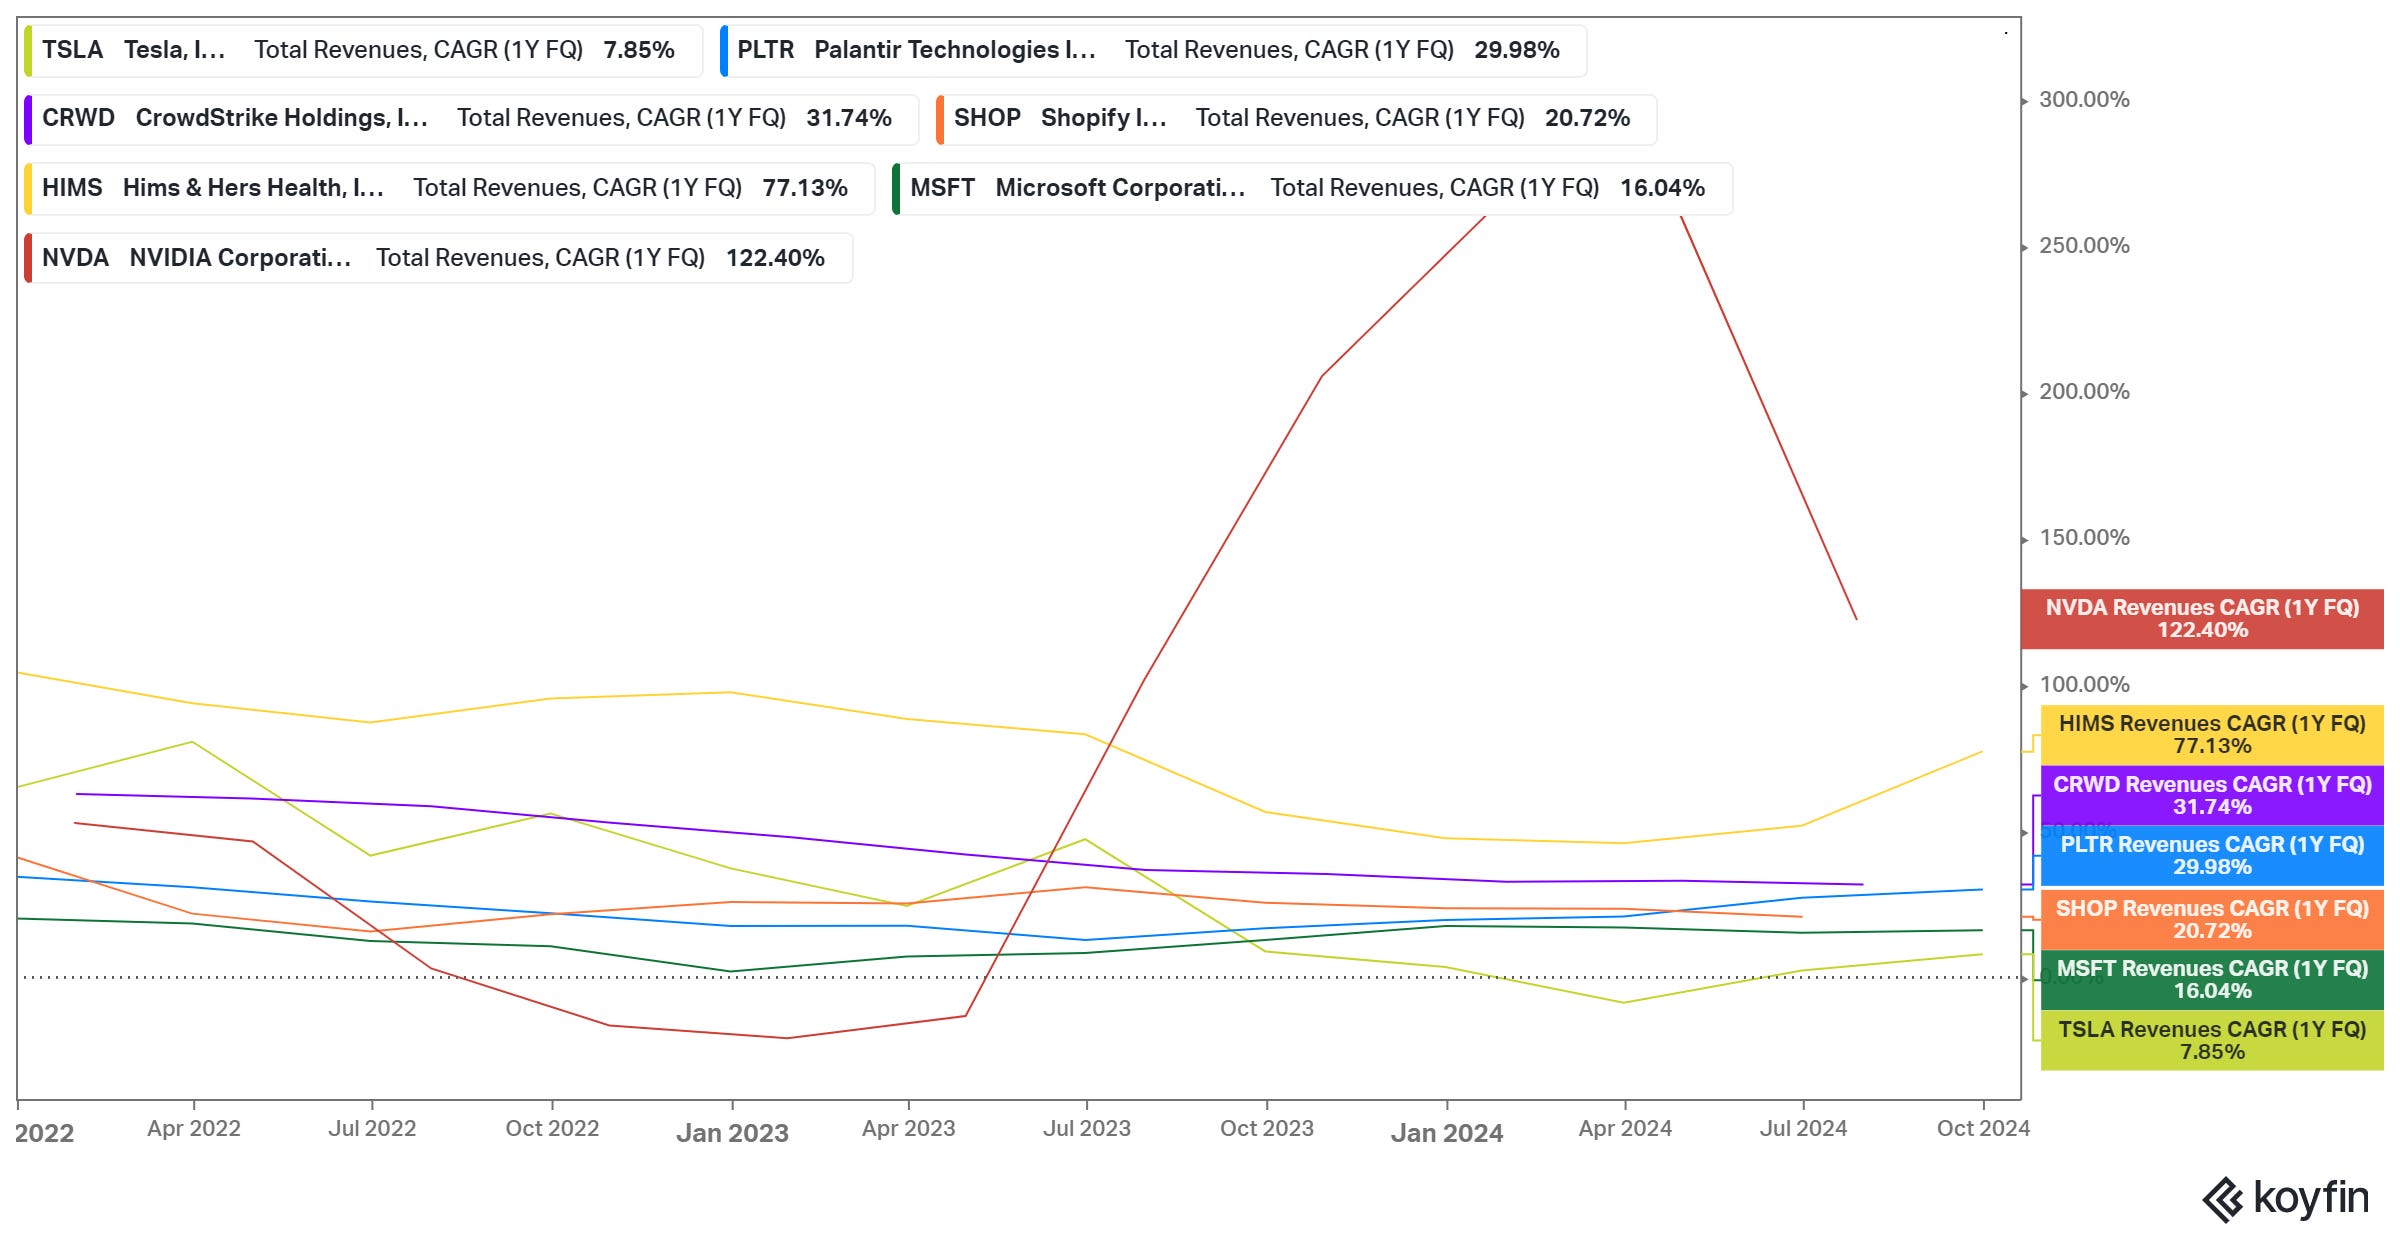Click the HIMS Hims & Hers legend entry
Viewport: 2400px width, 1240px height.
click(x=449, y=189)
